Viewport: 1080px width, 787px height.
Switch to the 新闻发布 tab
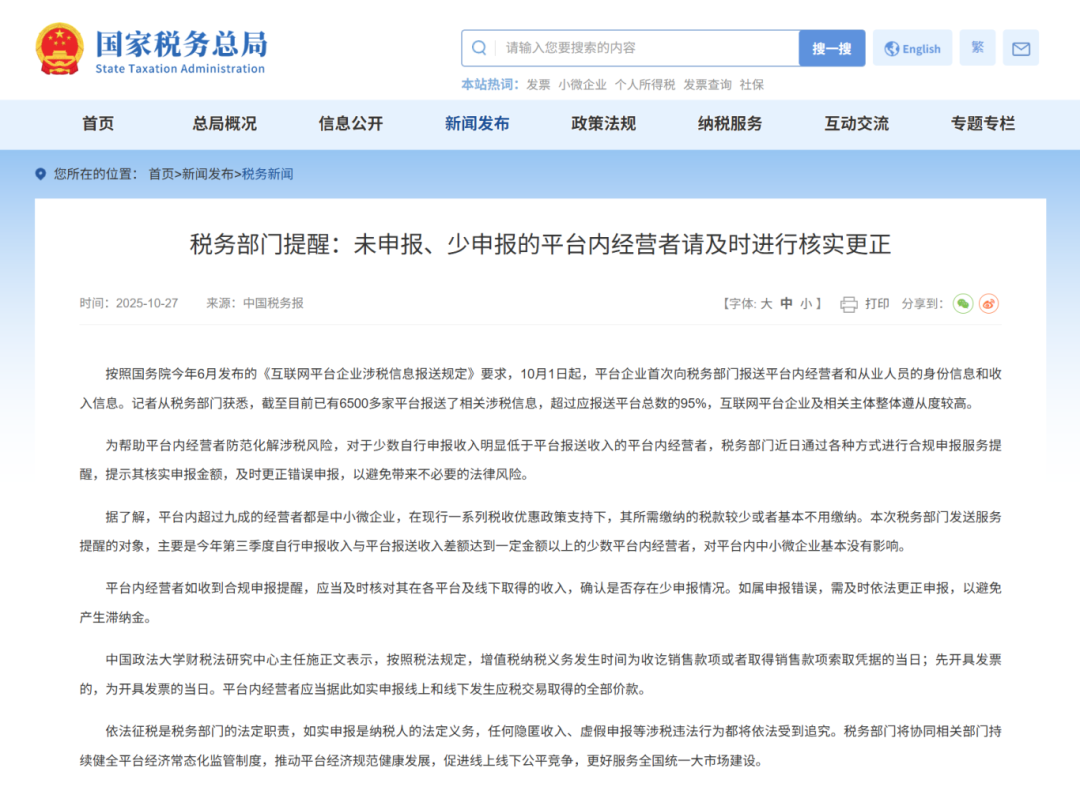tap(476, 124)
